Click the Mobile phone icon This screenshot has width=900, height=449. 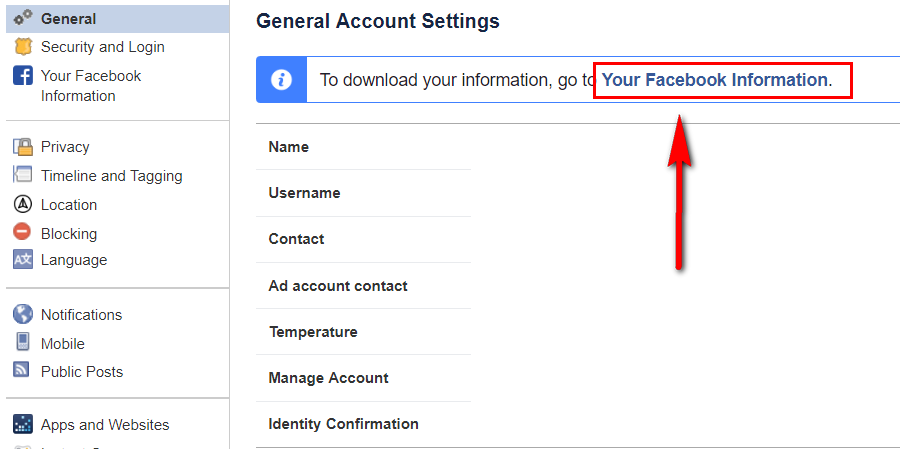point(23,342)
